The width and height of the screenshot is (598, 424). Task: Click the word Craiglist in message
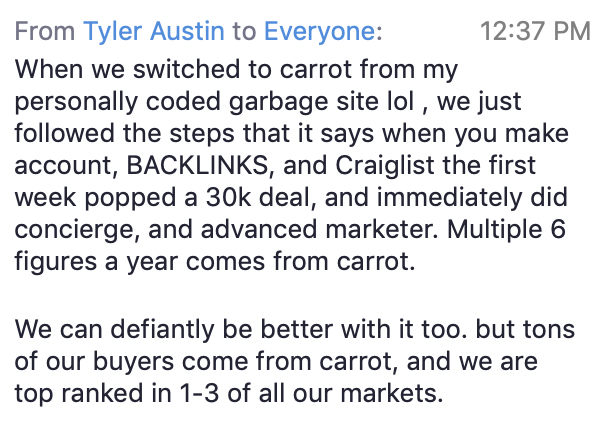[x=385, y=166]
